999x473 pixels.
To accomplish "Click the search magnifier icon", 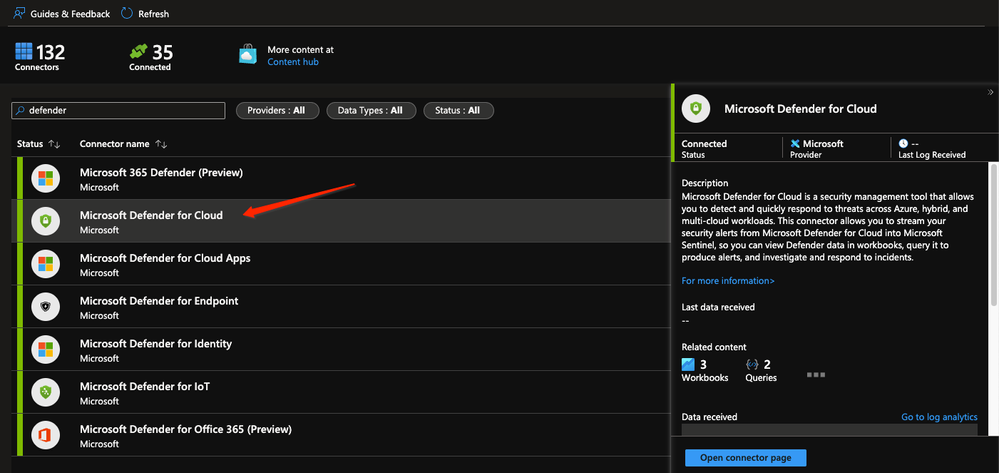I will coord(21,110).
